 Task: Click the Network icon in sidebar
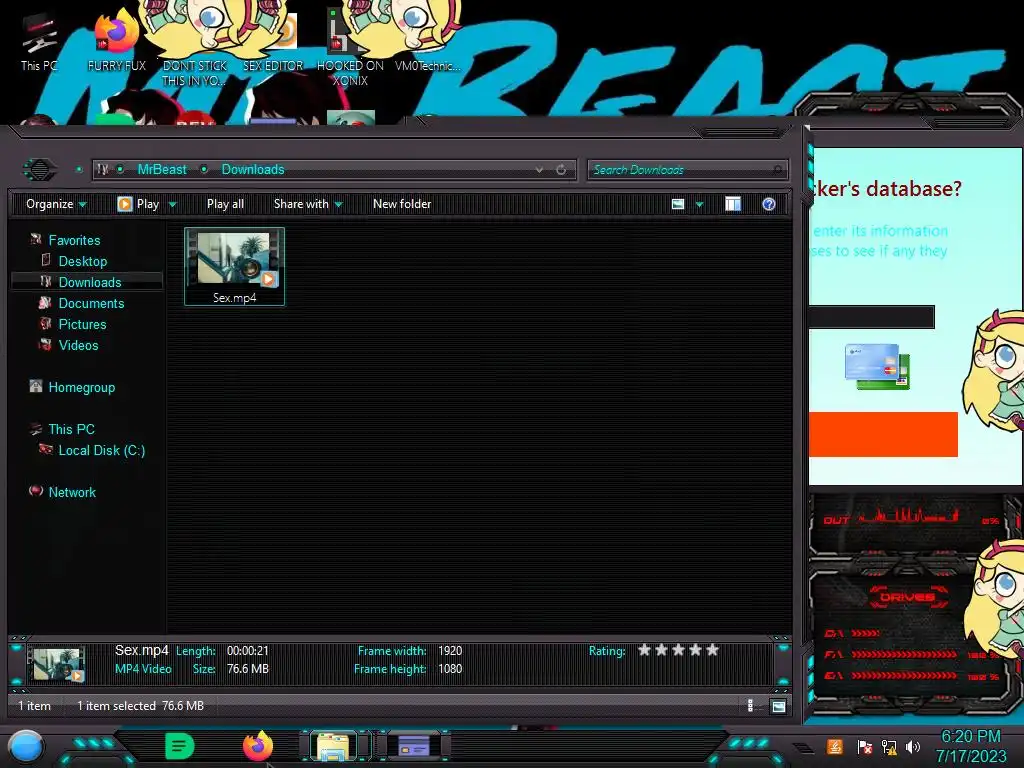coord(36,492)
